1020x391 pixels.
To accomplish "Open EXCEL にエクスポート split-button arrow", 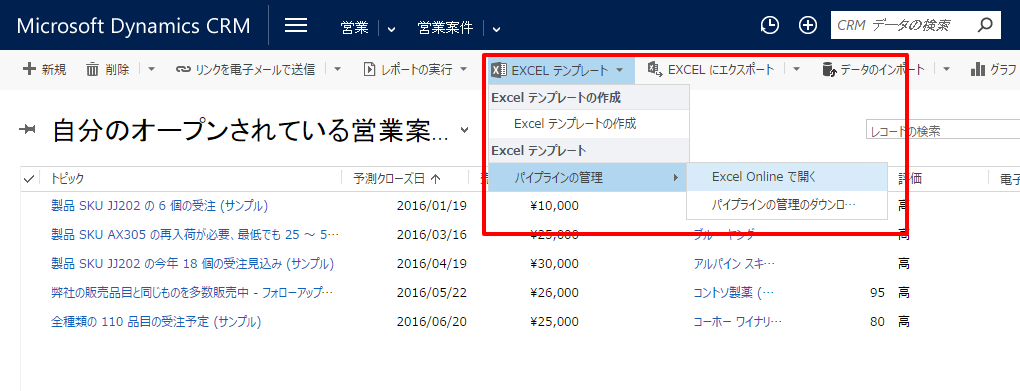I will [797, 69].
